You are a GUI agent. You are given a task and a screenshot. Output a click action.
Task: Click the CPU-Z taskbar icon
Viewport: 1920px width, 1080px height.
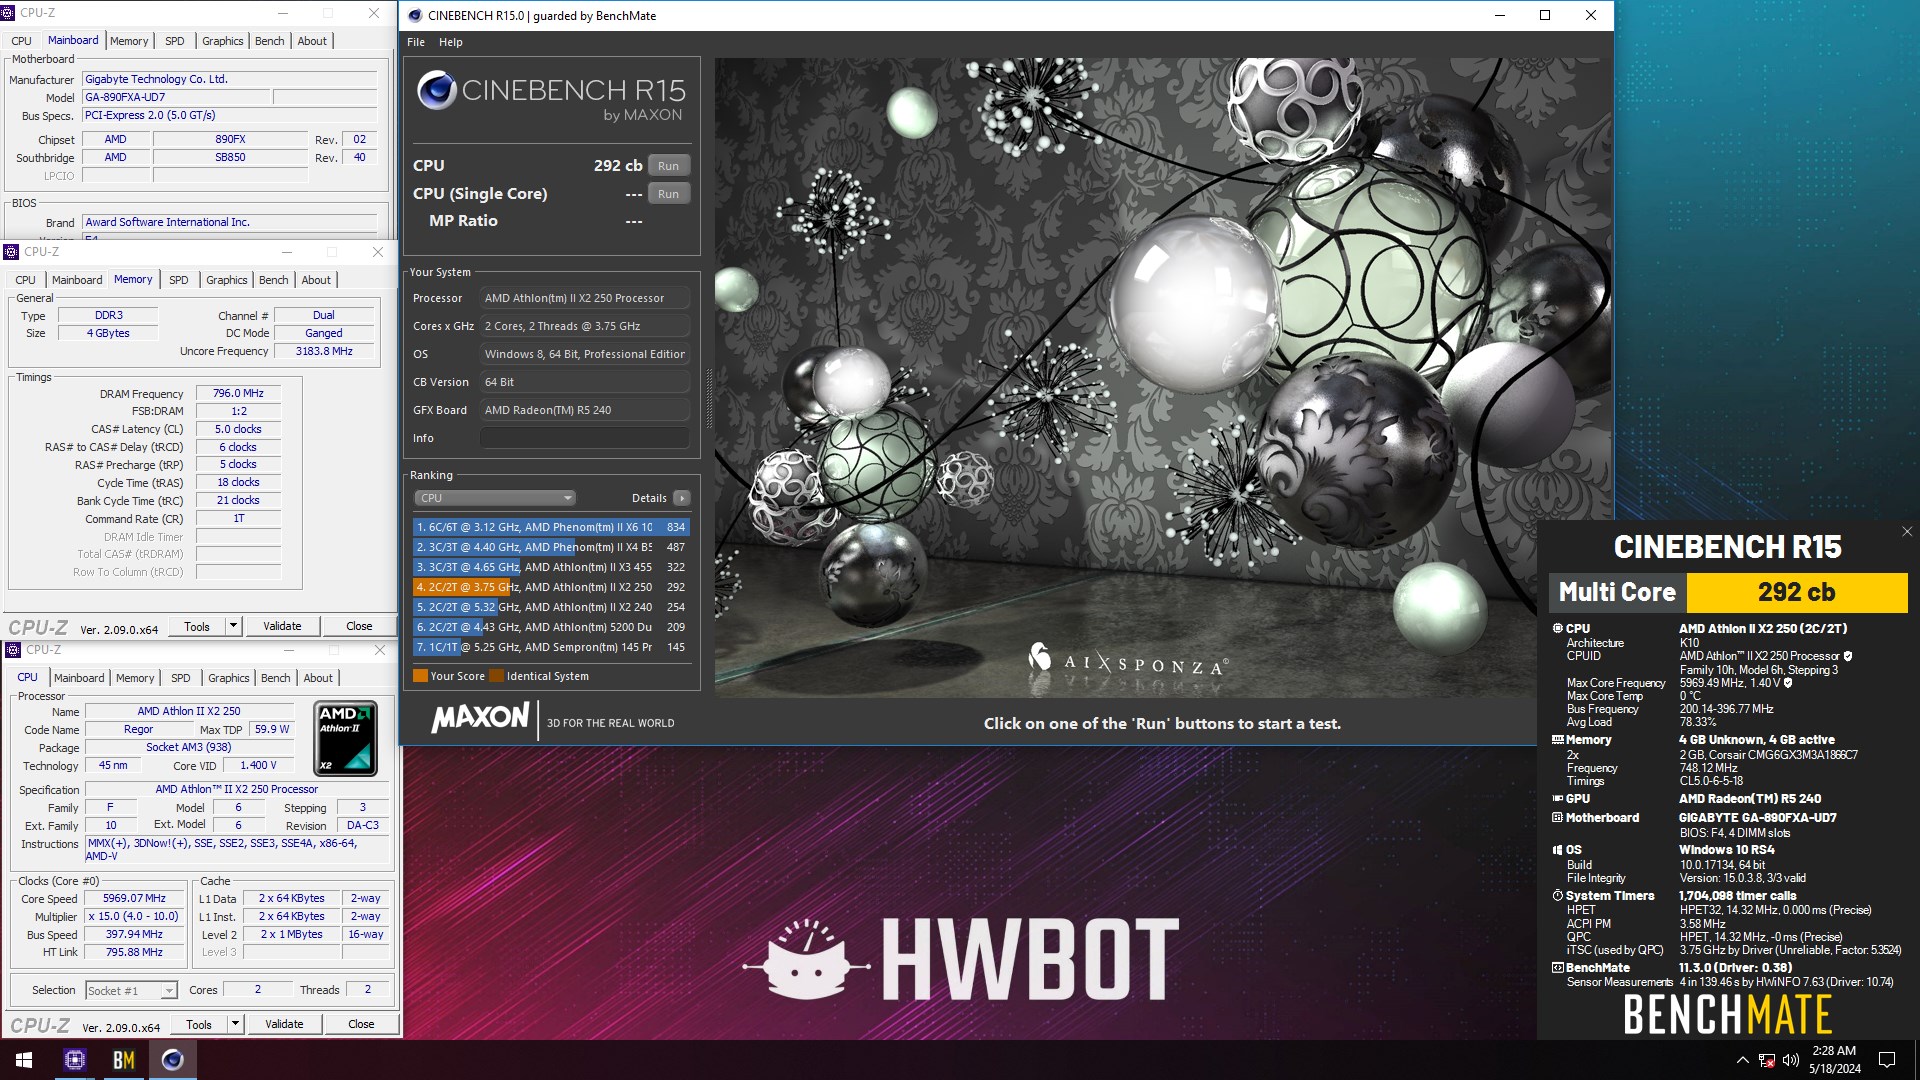click(x=74, y=1060)
